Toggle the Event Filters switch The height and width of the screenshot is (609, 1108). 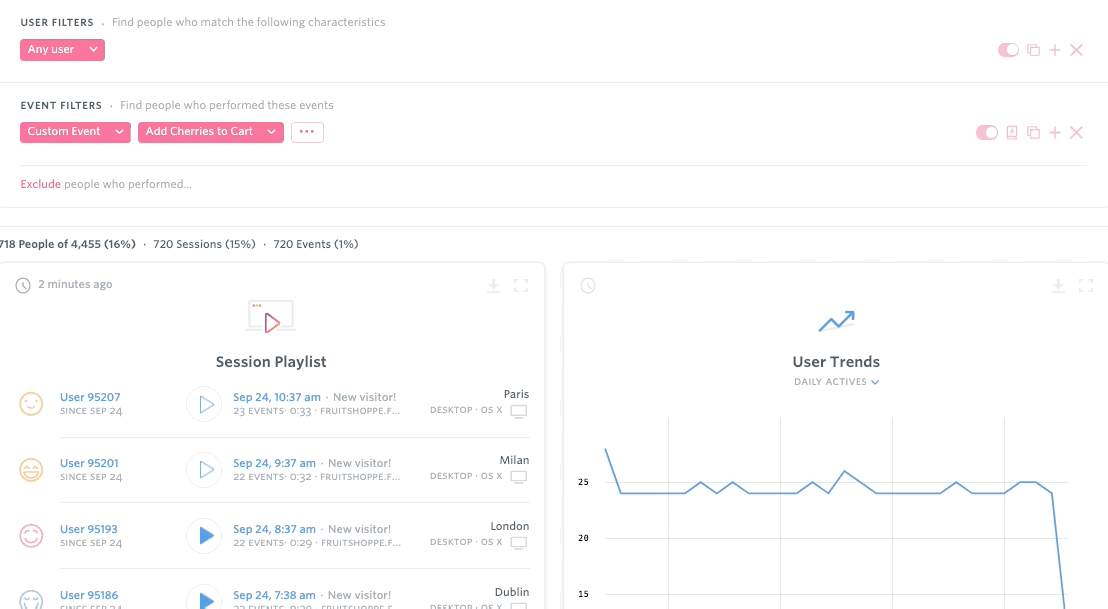[986, 133]
